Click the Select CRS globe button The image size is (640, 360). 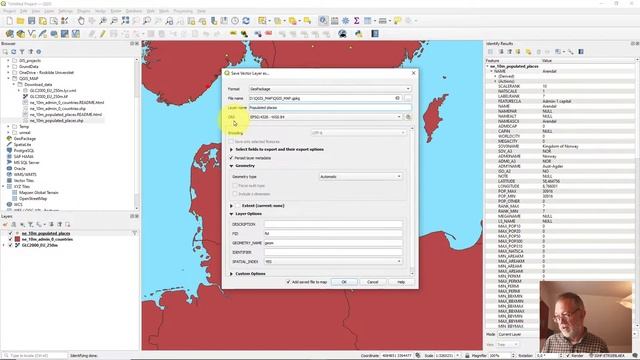(408, 117)
